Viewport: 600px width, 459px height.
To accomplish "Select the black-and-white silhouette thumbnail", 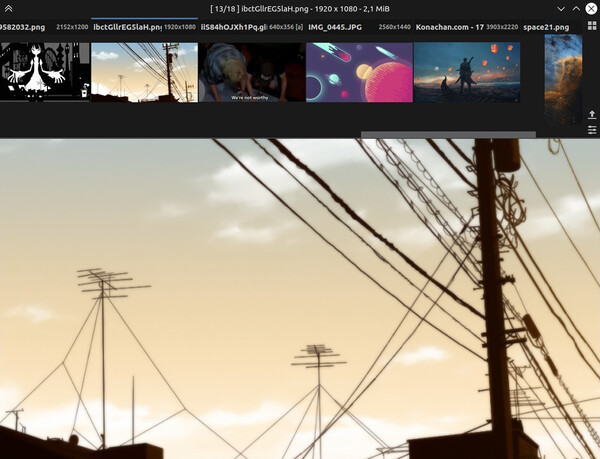I will pos(44,72).
